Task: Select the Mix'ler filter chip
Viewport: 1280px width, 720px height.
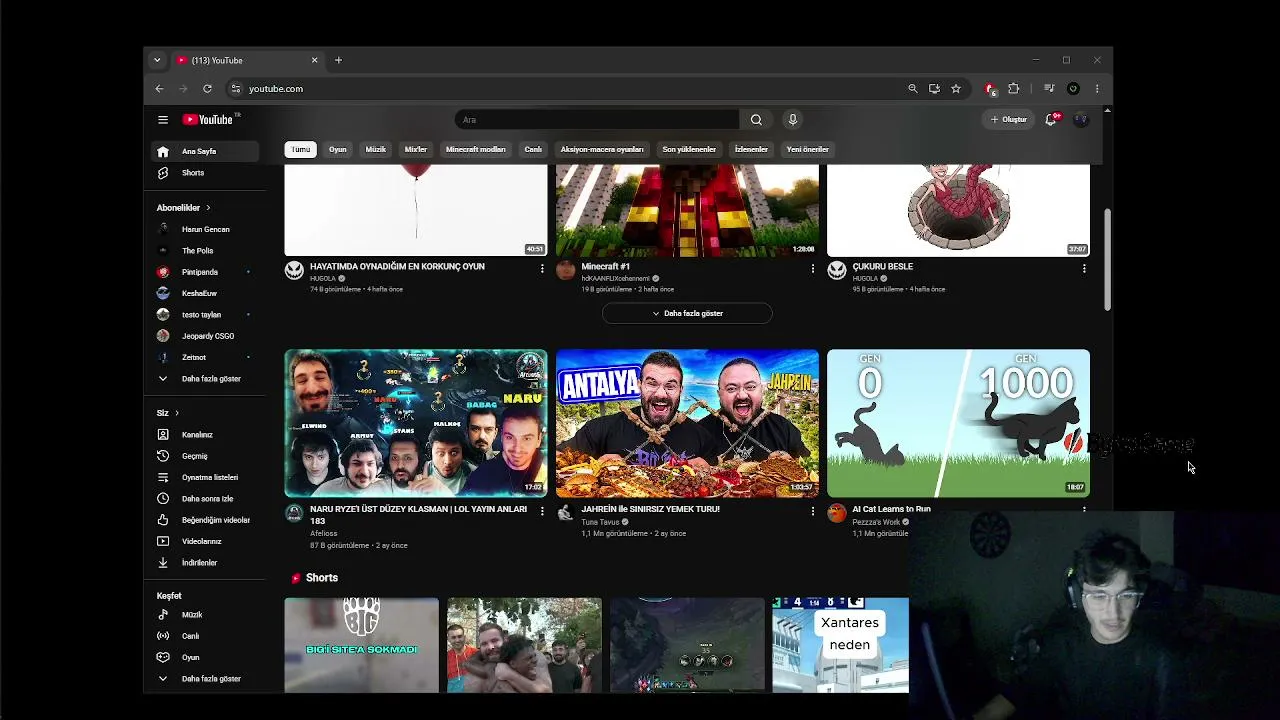Action: (416, 150)
